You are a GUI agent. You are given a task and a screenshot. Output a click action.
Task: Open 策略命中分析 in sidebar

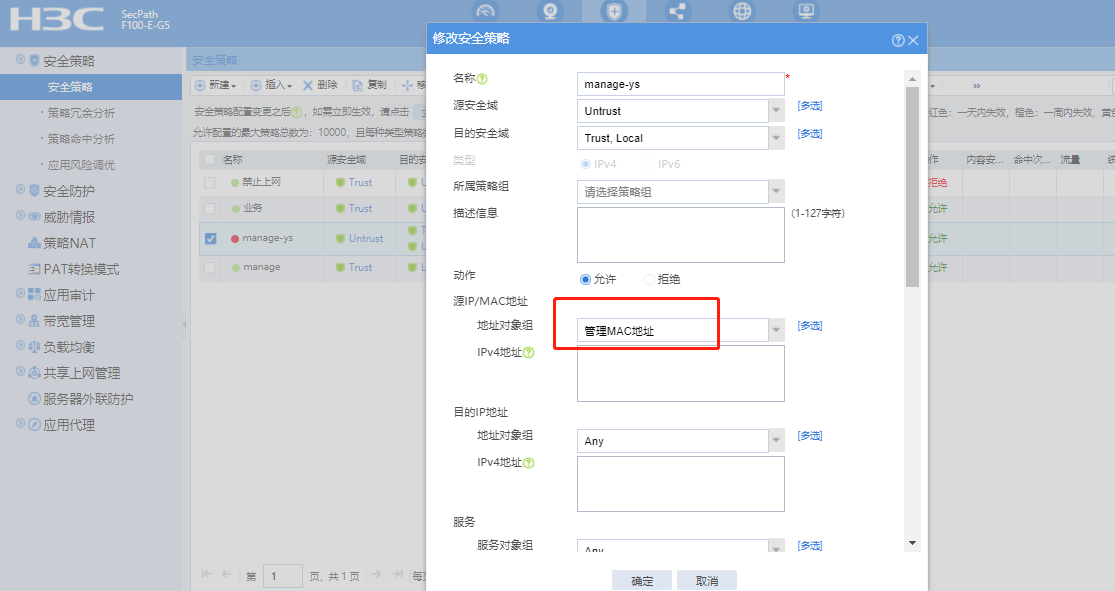coord(80,139)
